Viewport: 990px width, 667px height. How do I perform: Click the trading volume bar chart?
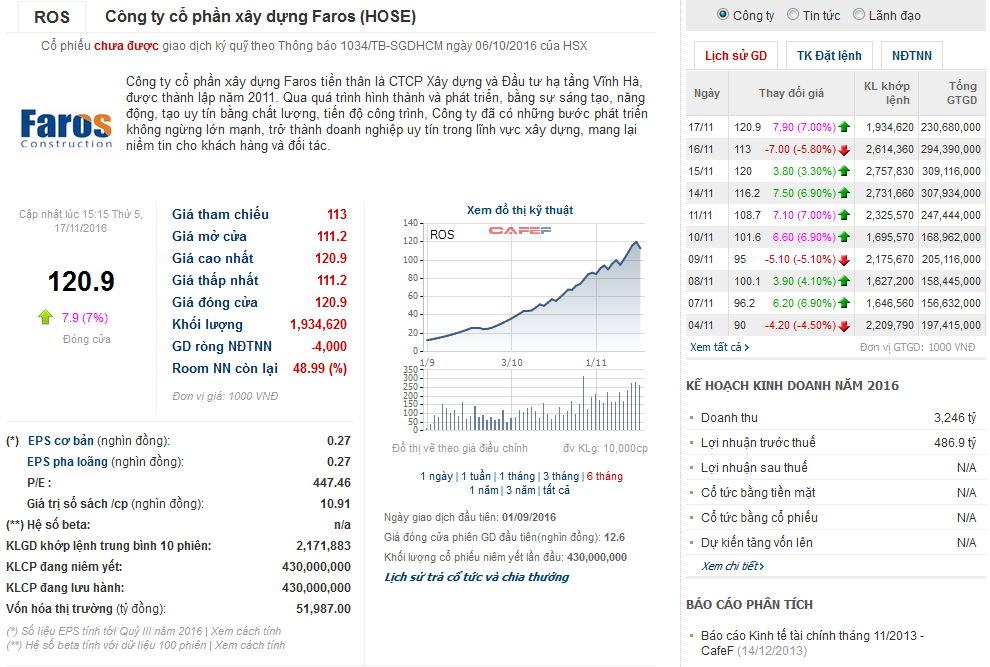pyautogui.click(x=534, y=400)
